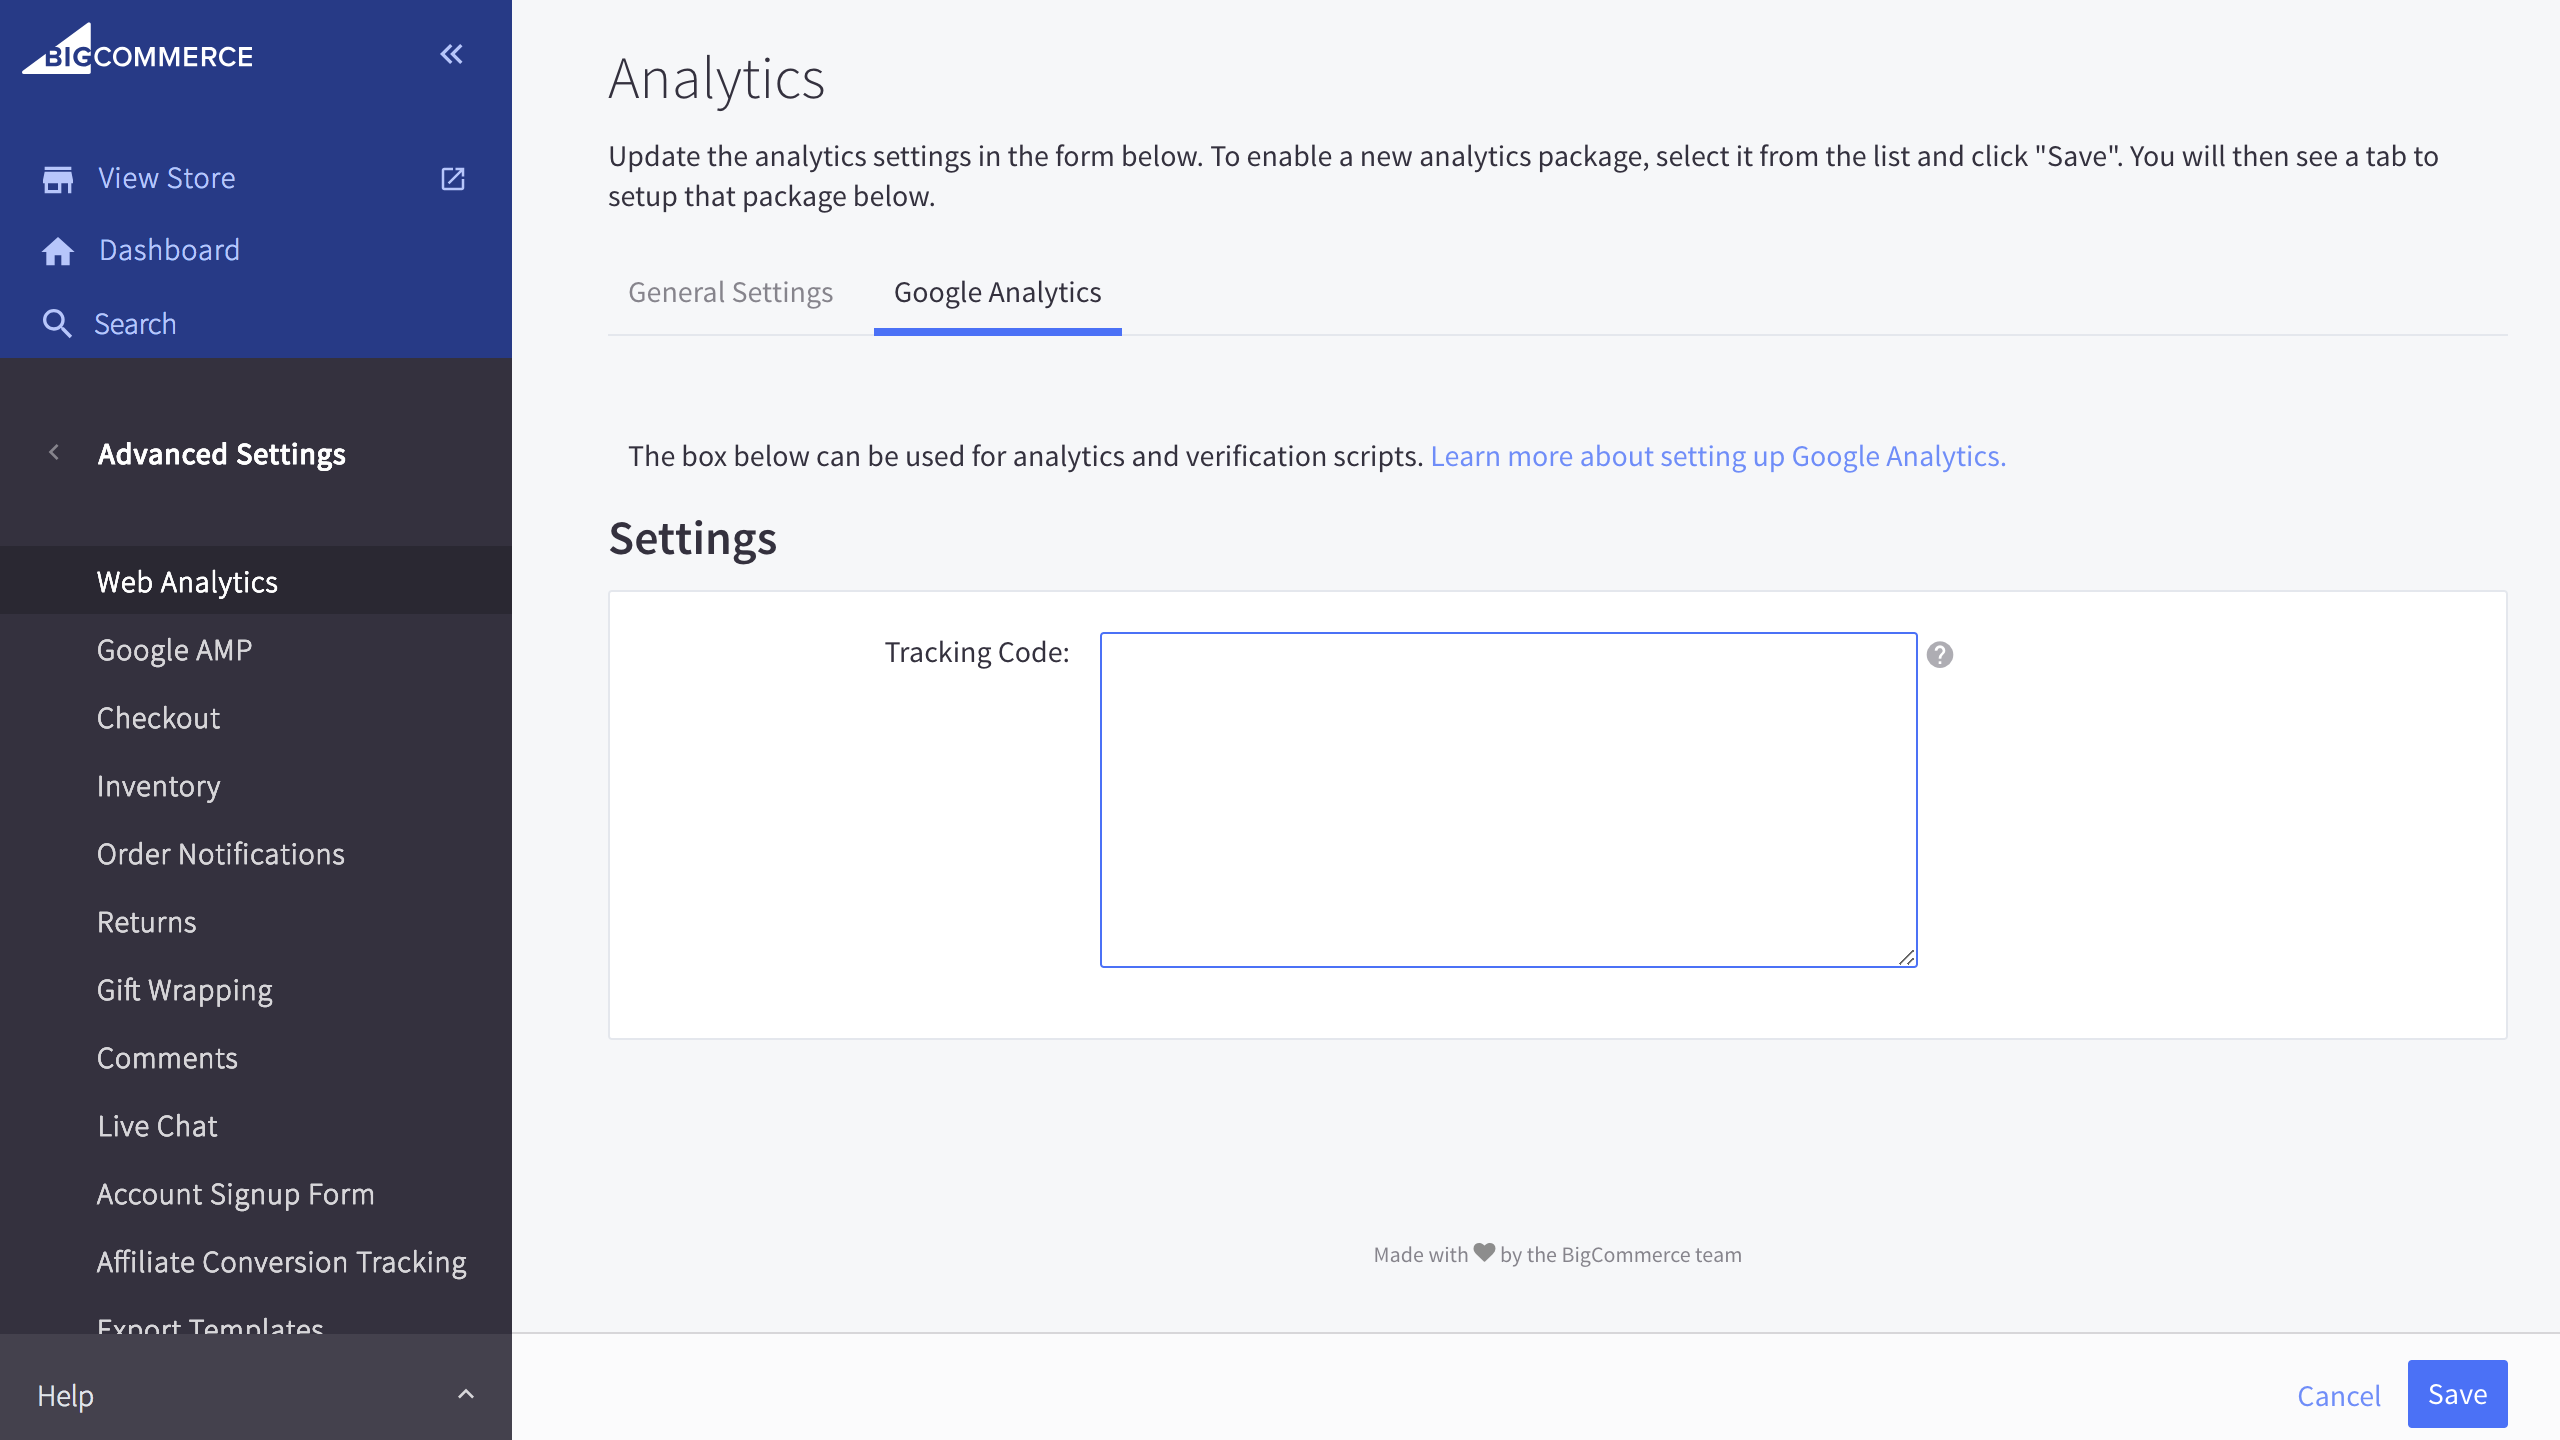Switch to General Settings tab
The image size is (2560, 1440).
pos(730,292)
